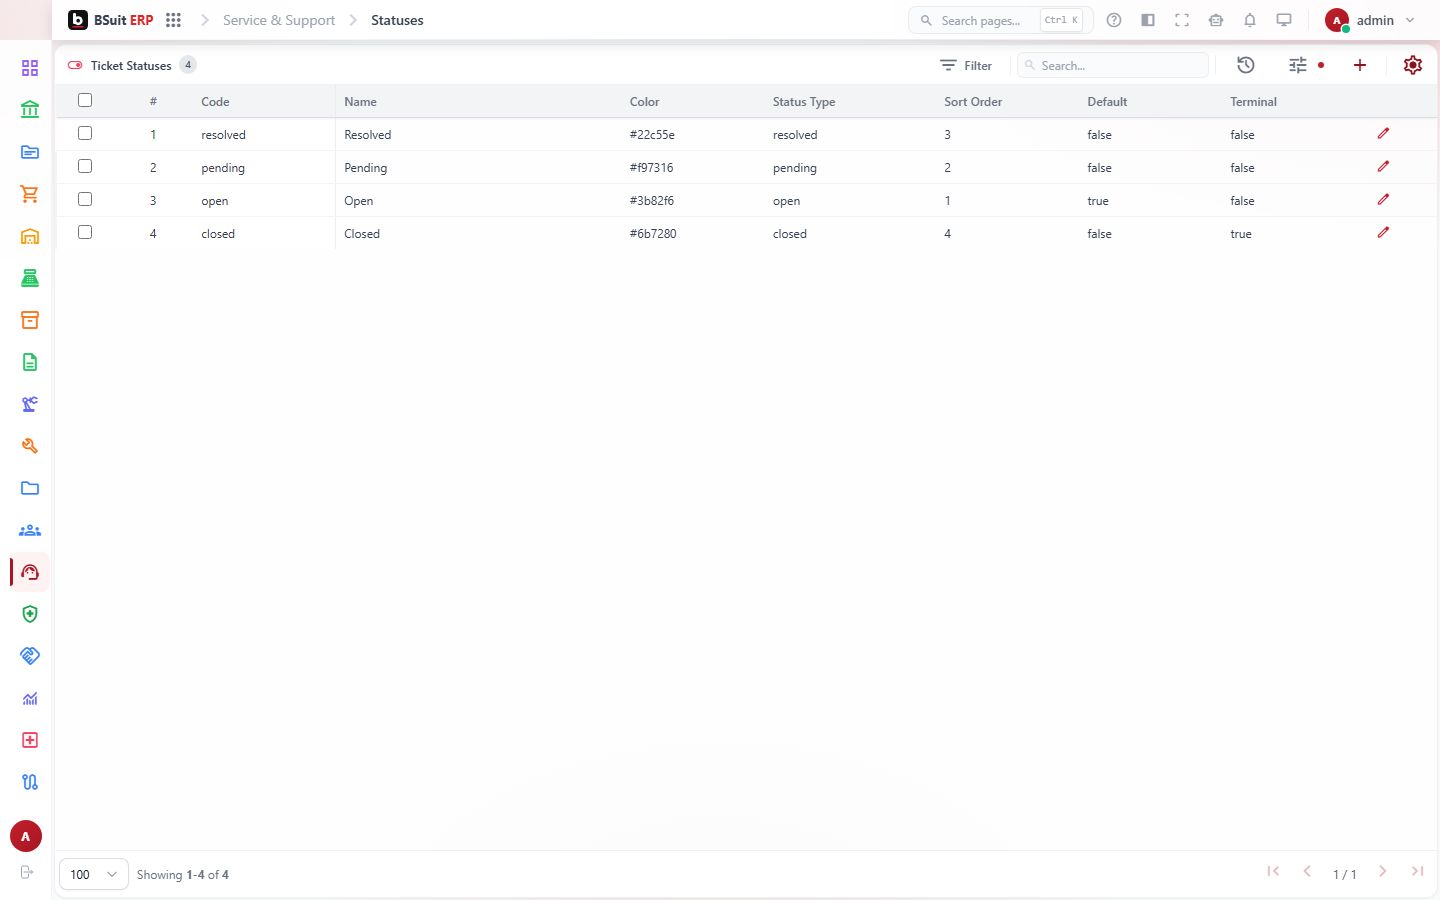Image resolution: width=1440 pixels, height=900 pixels.
Task: Click the color value #f97316
Action: point(651,168)
